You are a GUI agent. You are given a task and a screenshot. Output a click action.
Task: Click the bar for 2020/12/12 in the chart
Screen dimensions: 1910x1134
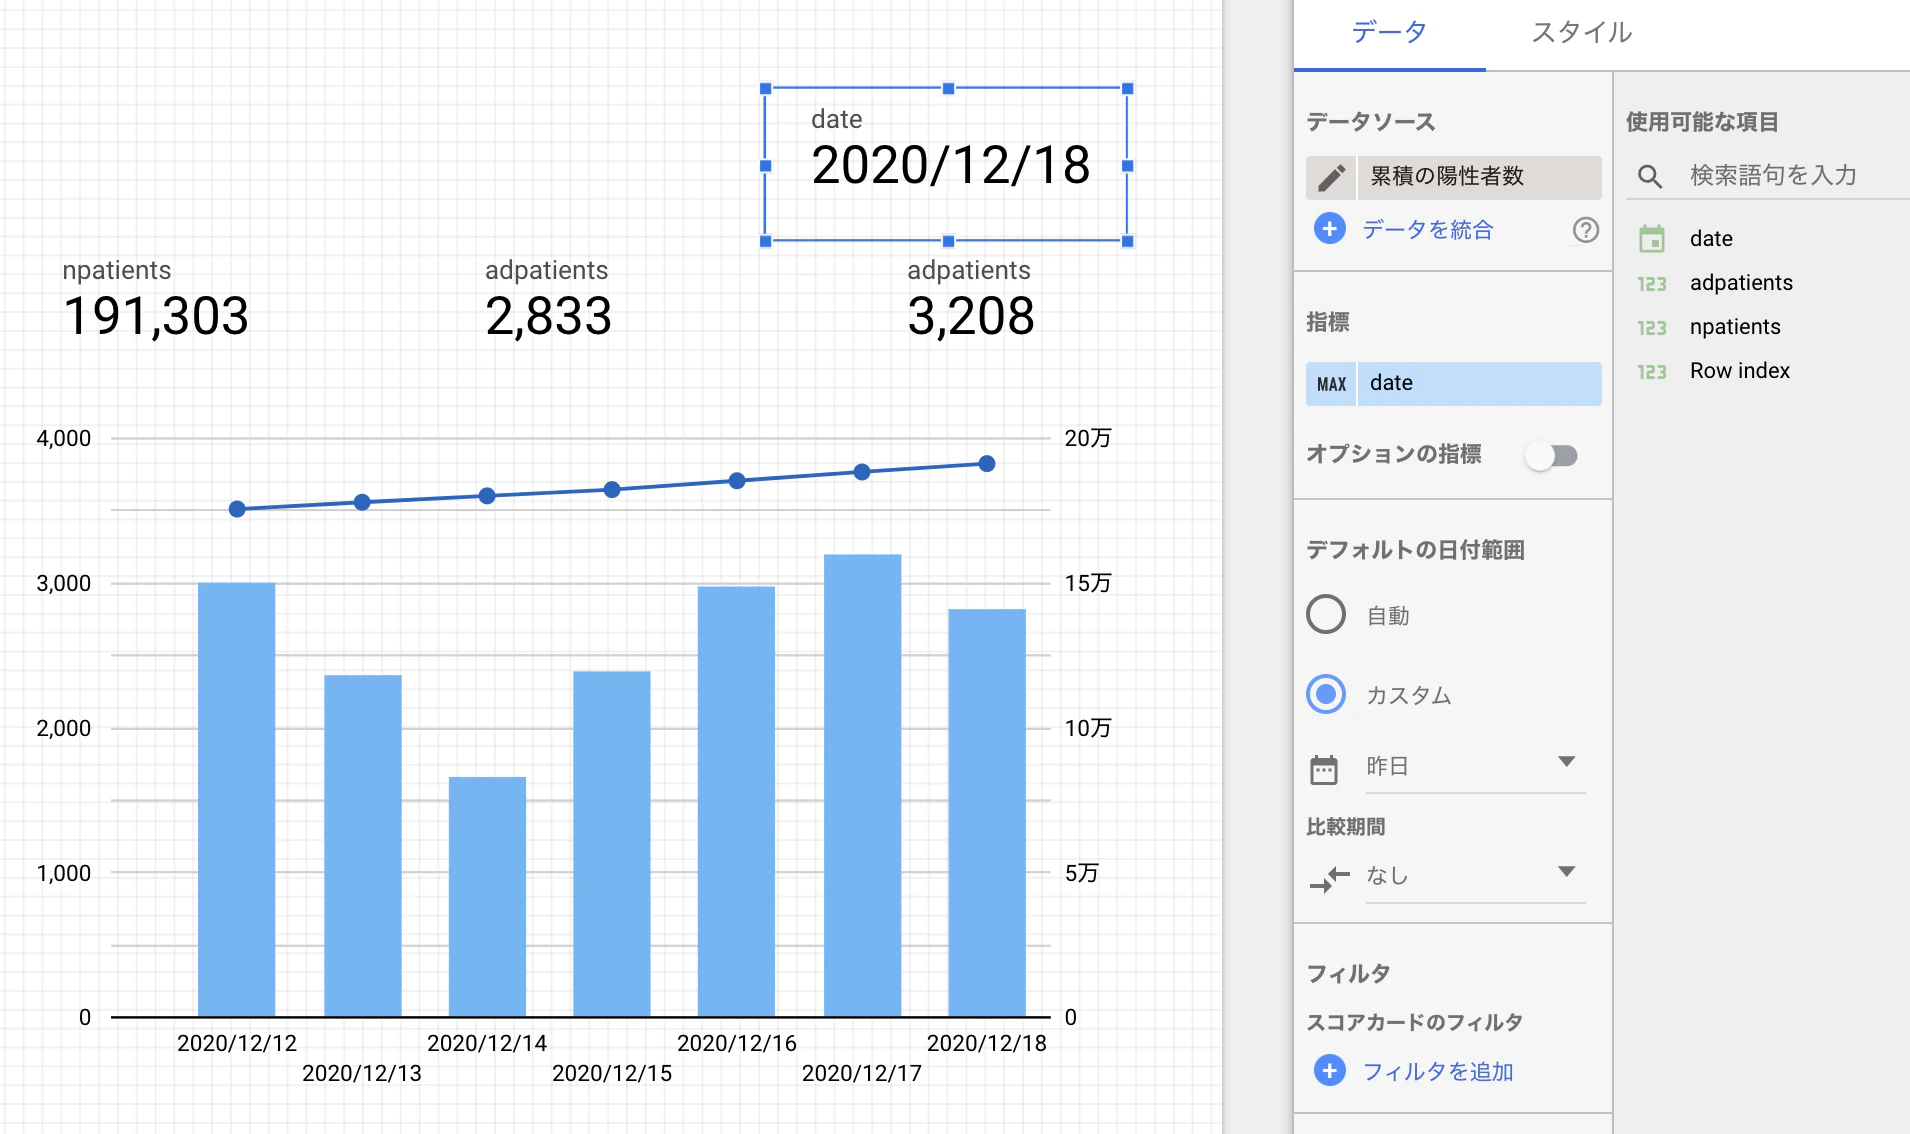pos(237,800)
